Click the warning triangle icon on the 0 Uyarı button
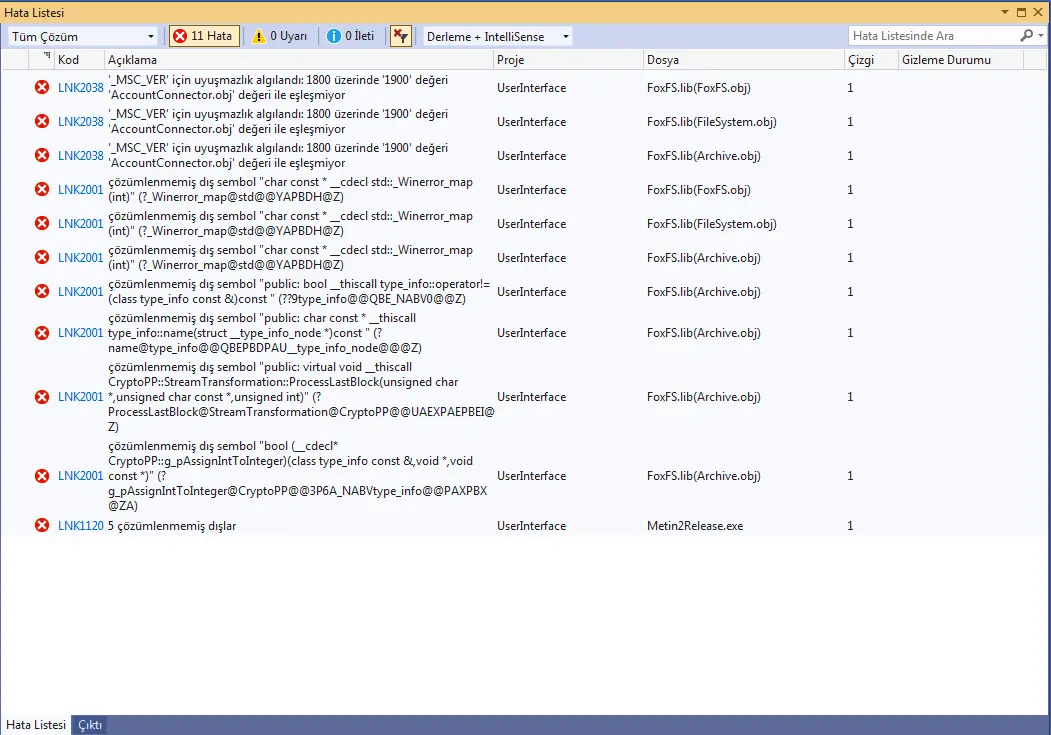The width and height of the screenshot is (1051, 735). (261, 35)
